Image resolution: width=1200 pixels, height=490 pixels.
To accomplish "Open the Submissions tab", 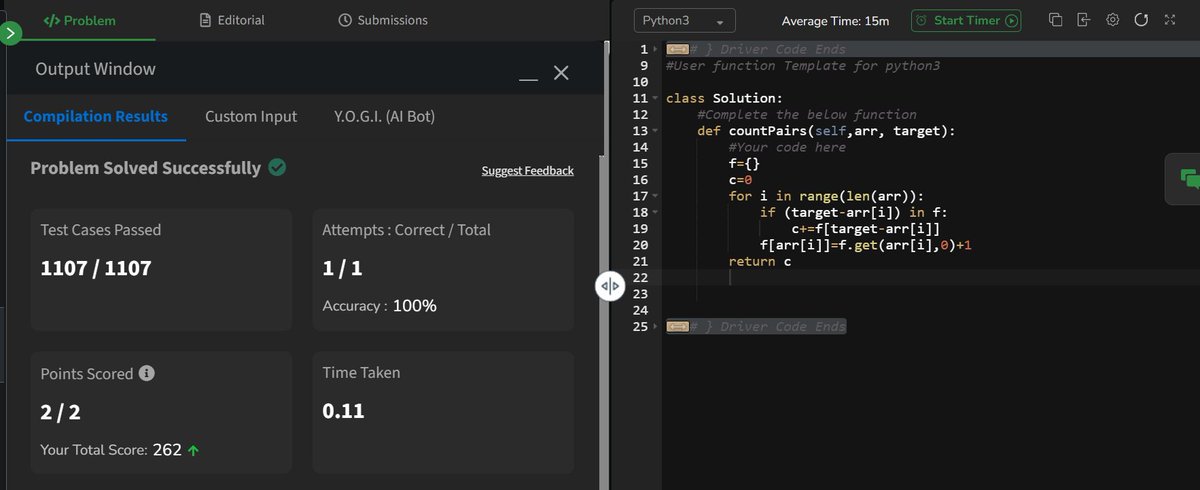I will 383,20.
